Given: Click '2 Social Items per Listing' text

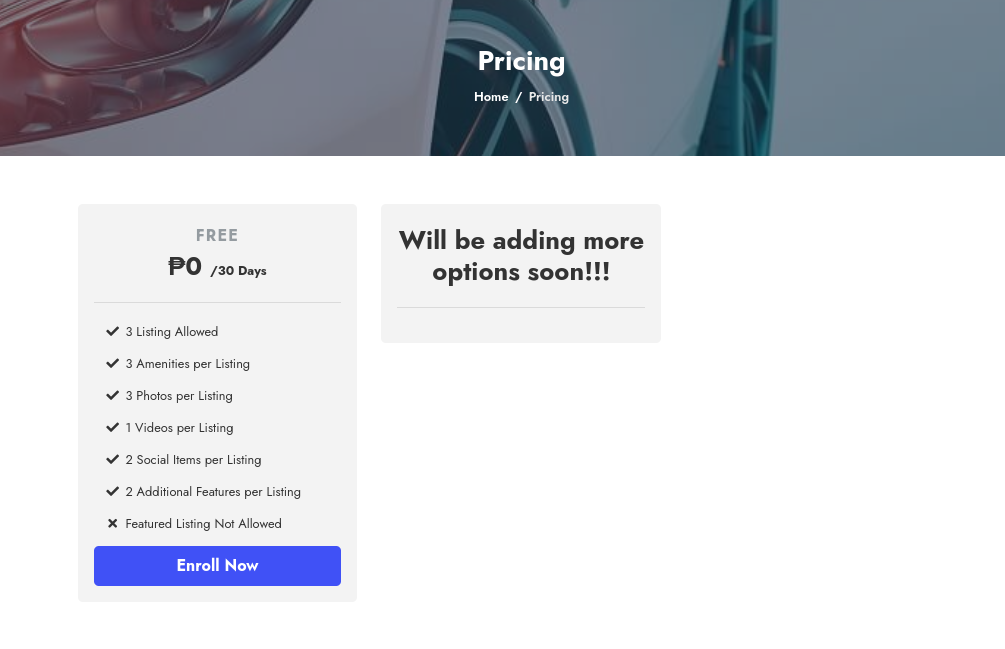Looking at the screenshot, I should [x=194, y=460].
